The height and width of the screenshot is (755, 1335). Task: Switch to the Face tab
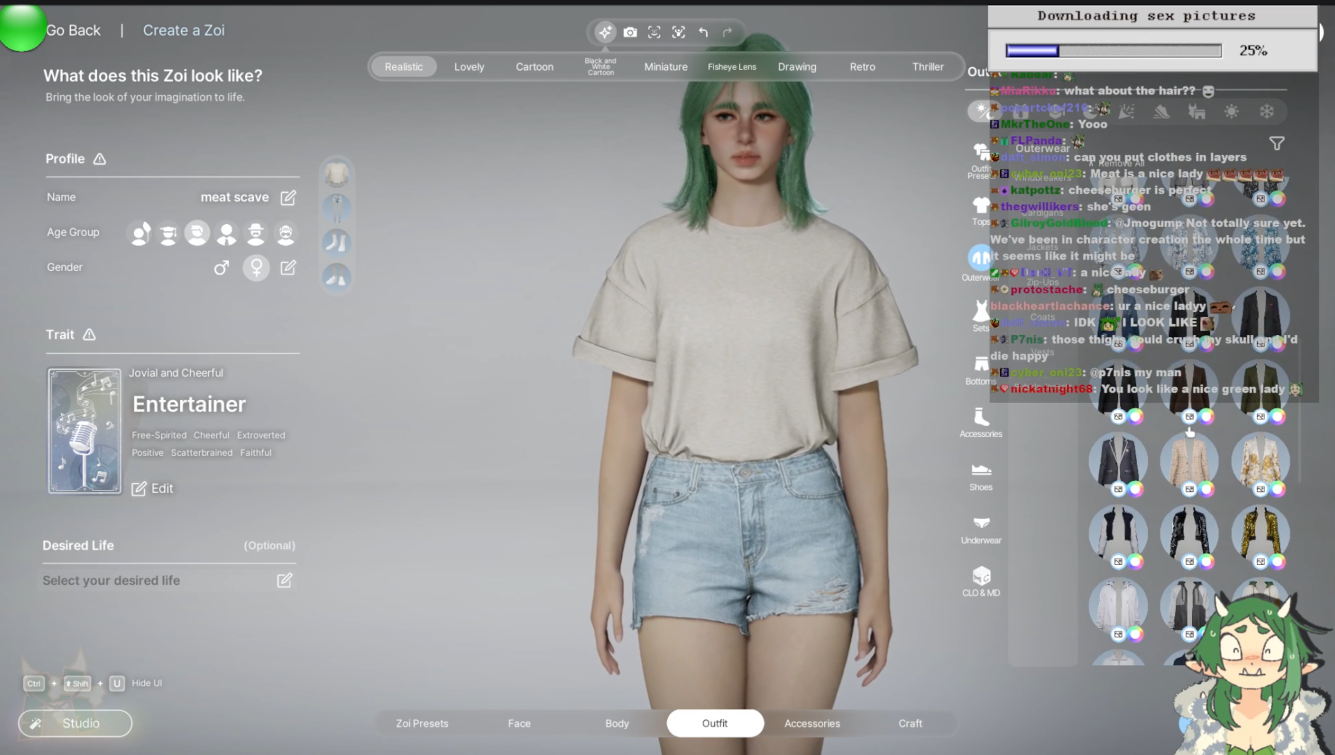(x=519, y=723)
